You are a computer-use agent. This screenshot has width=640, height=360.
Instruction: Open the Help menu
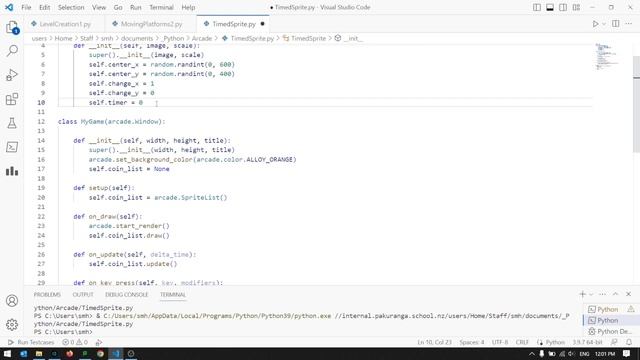pyautogui.click(x=188, y=7)
